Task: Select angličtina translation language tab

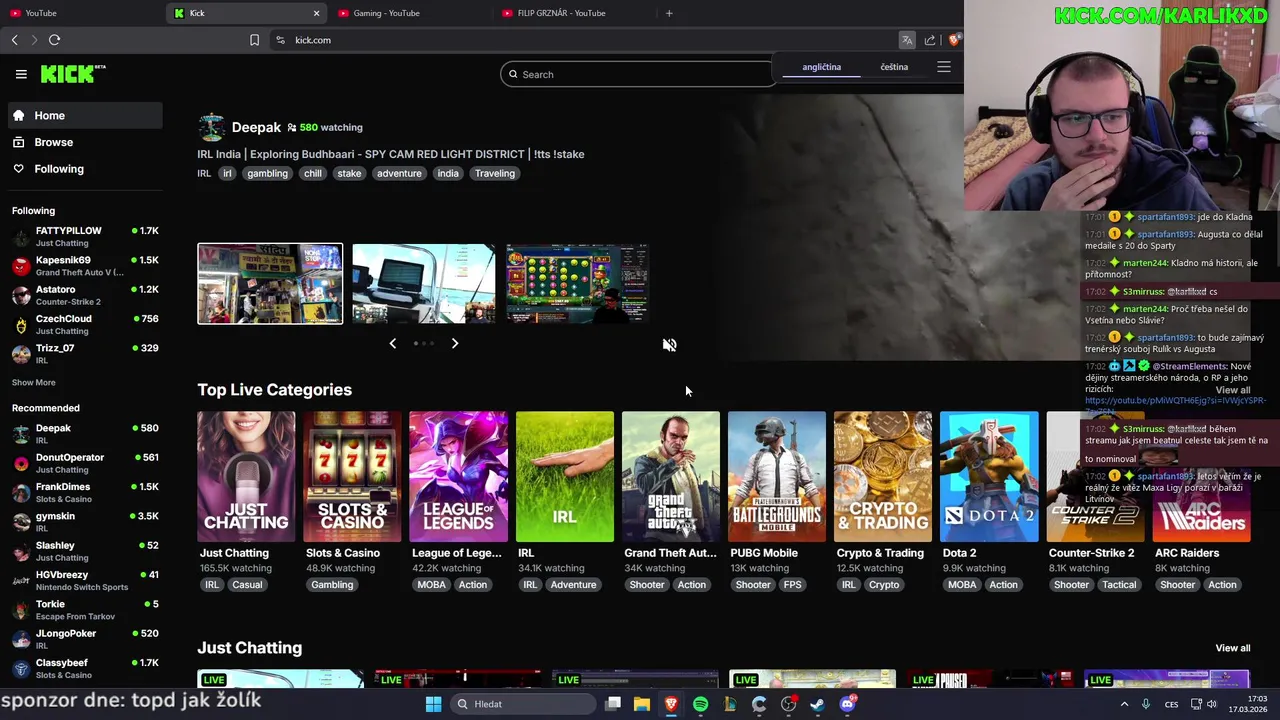Action: pos(821,67)
